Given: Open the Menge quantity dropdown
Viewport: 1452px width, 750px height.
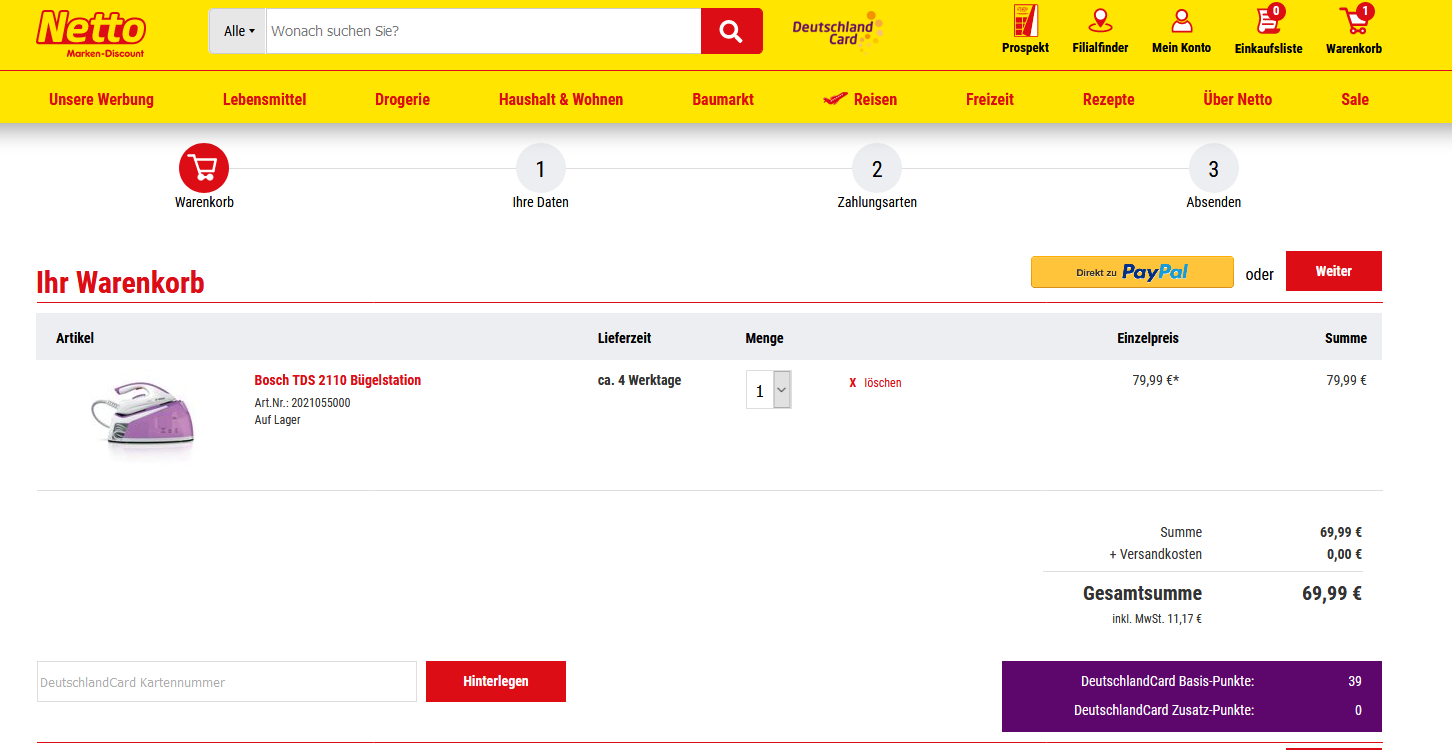Looking at the screenshot, I should click(x=769, y=390).
